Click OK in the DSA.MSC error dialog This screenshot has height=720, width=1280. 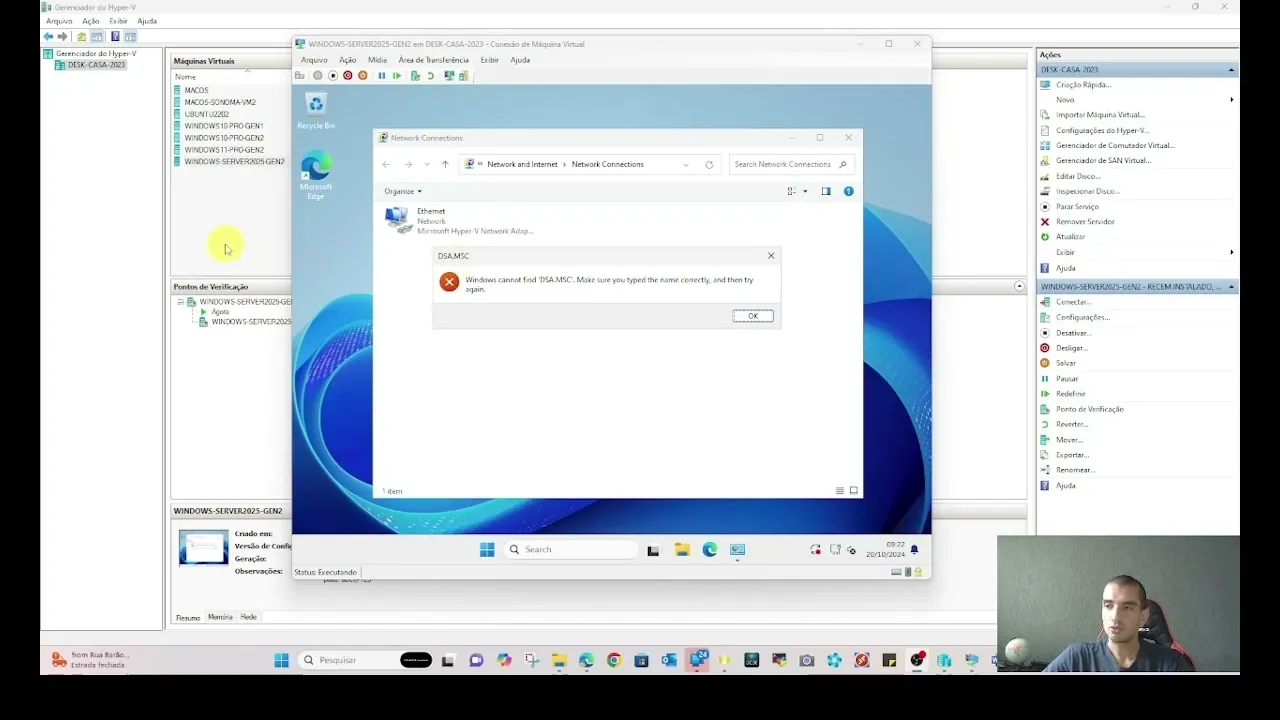tap(753, 316)
